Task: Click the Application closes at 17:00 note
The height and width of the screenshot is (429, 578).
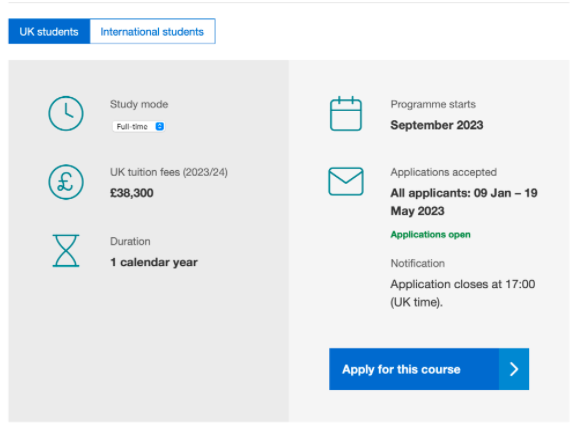Action: tap(463, 293)
